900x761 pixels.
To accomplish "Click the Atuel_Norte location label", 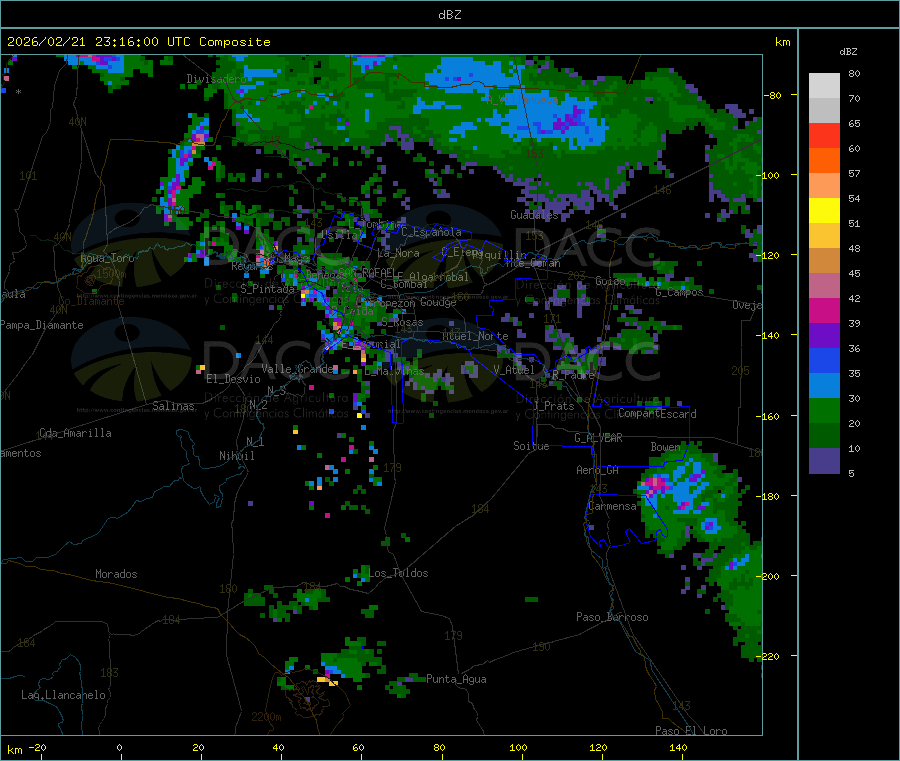I will coord(475,336).
